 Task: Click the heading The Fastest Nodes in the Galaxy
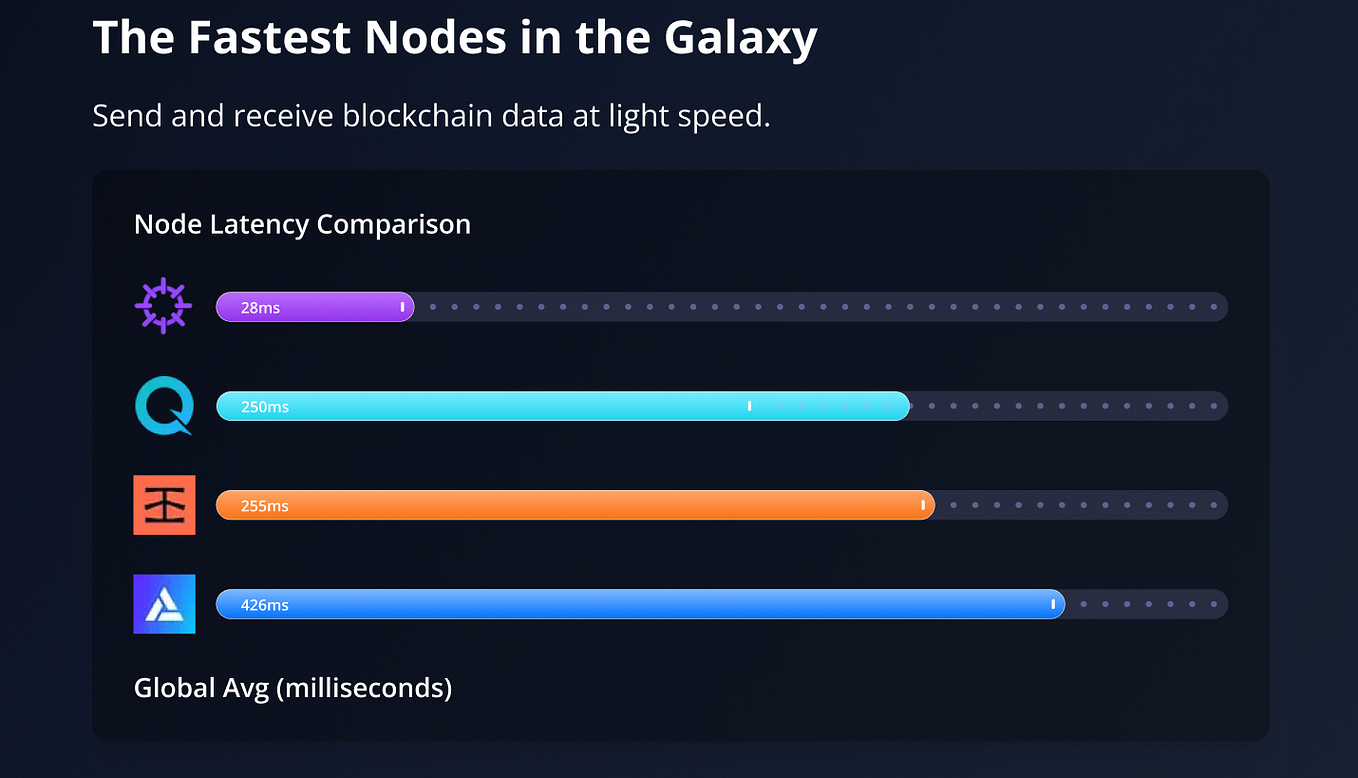coord(454,38)
